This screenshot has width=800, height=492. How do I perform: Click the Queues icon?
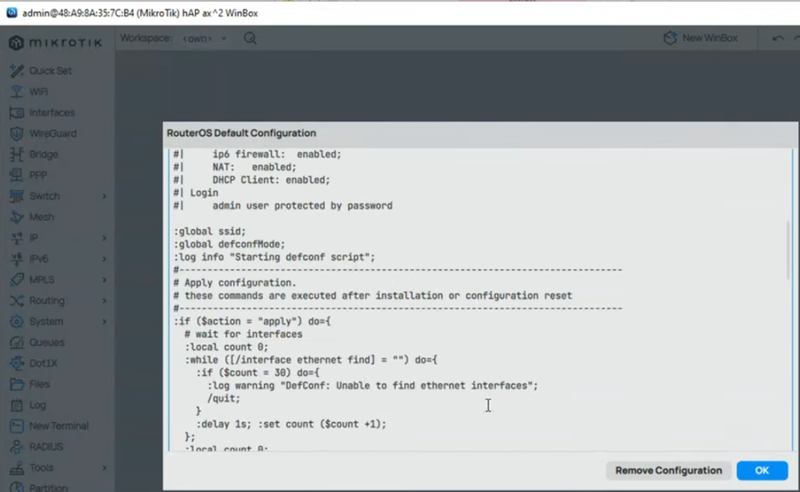tap(16, 342)
